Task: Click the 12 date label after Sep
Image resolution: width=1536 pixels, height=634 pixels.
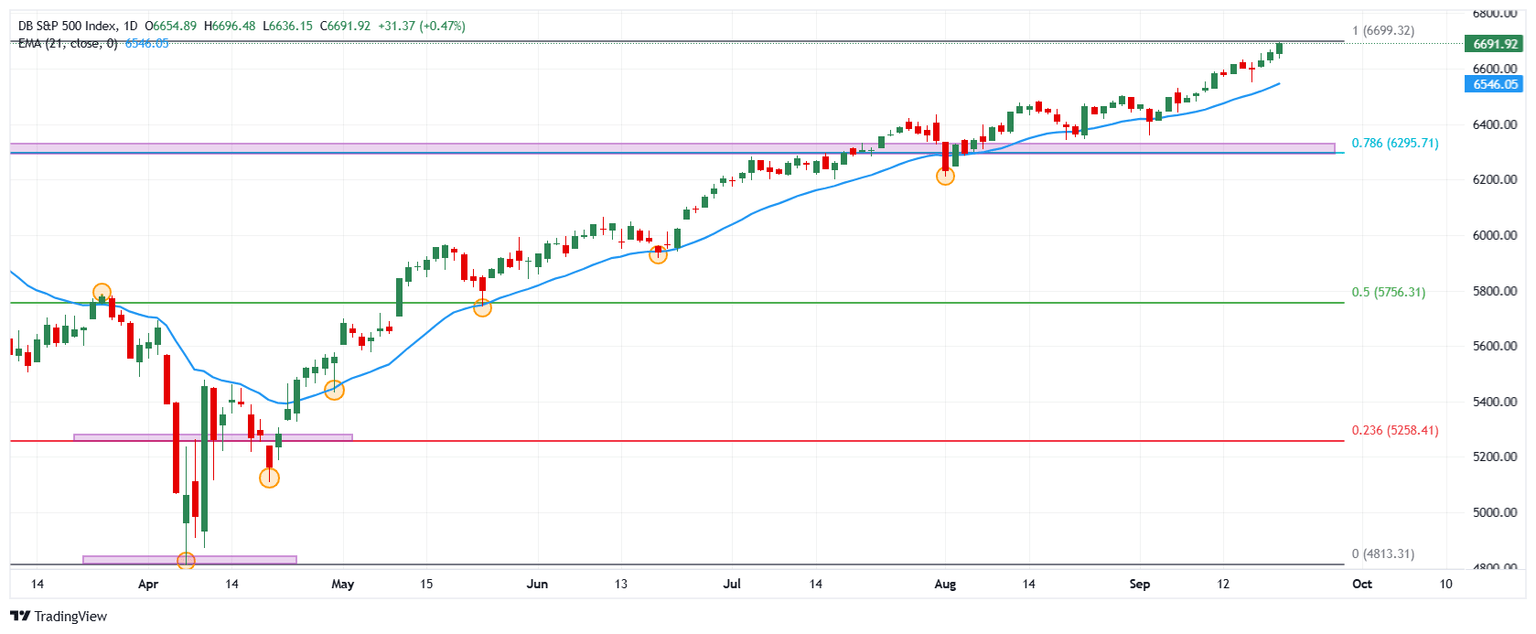Action: (1223, 583)
